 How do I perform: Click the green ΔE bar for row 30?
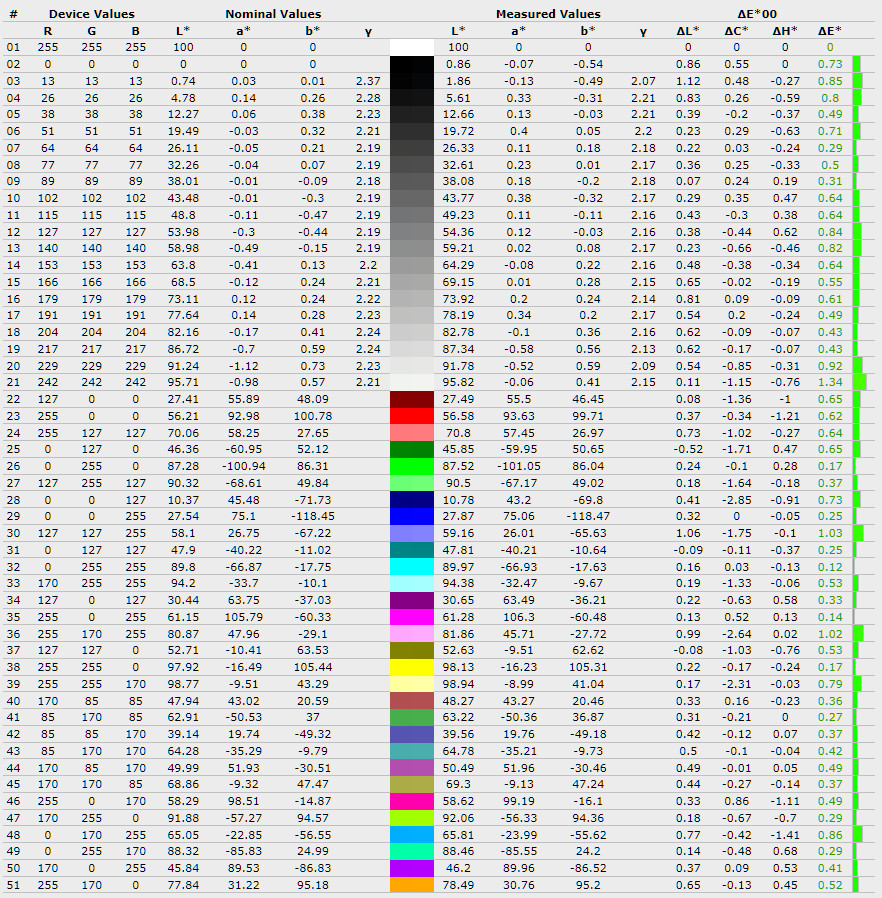click(858, 533)
